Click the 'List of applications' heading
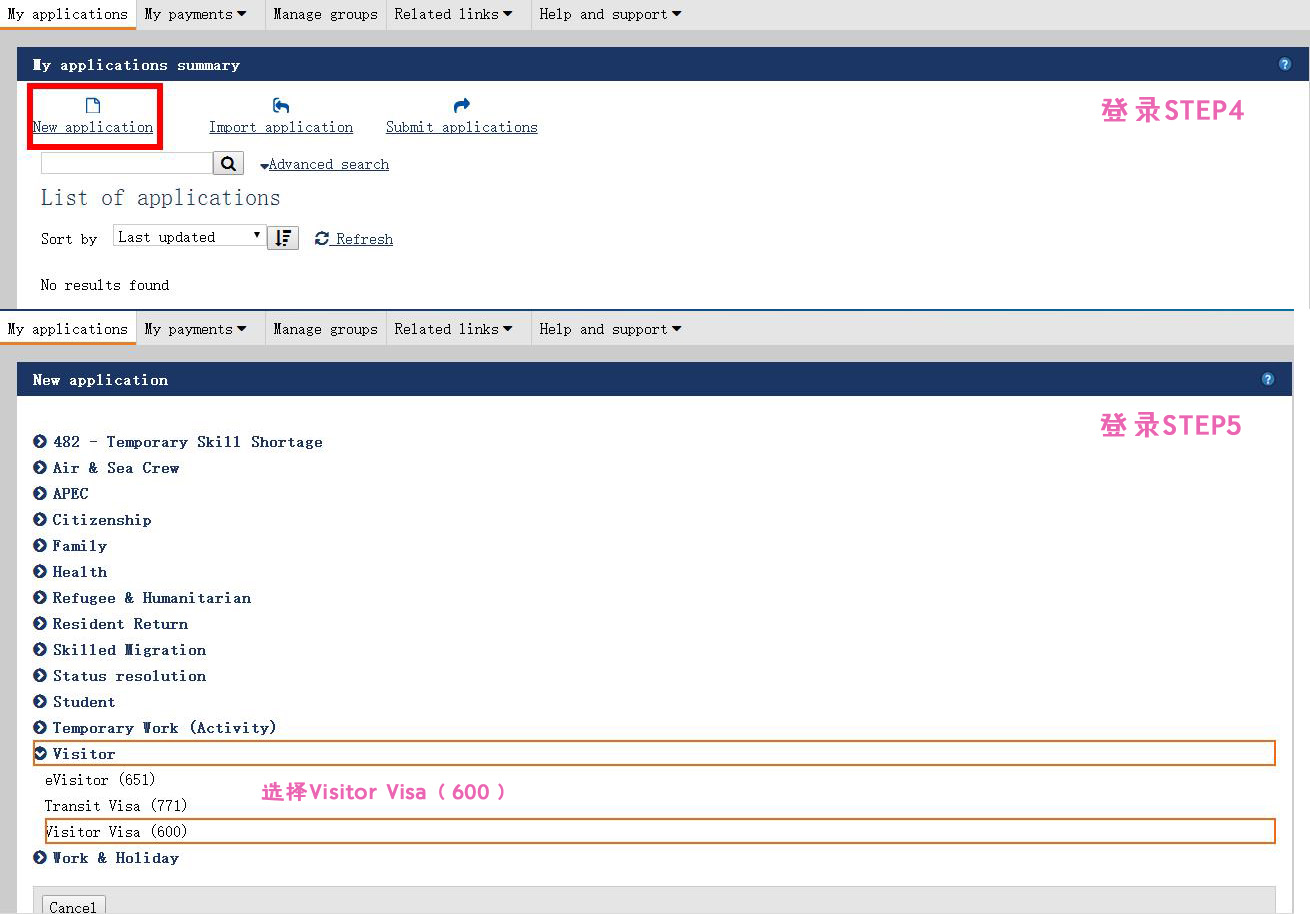This screenshot has width=1310, height=914. click(x=160, y=198)
